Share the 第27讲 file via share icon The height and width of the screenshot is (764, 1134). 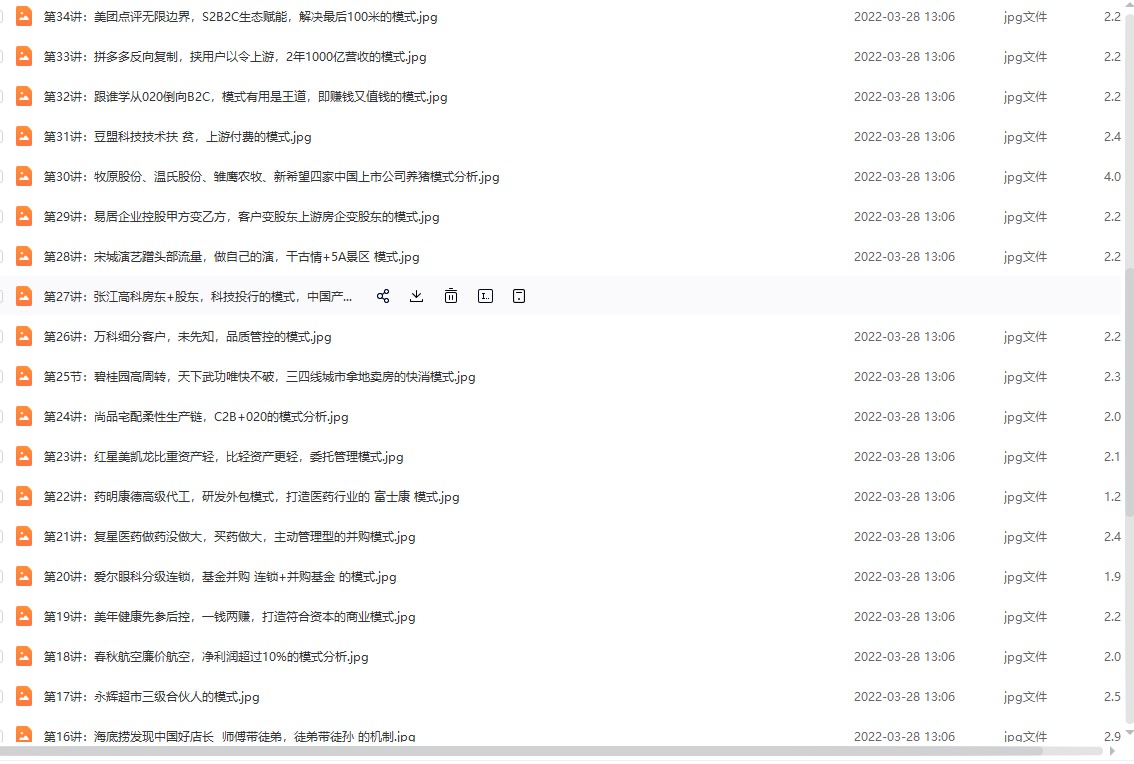(x=383, y=296)
